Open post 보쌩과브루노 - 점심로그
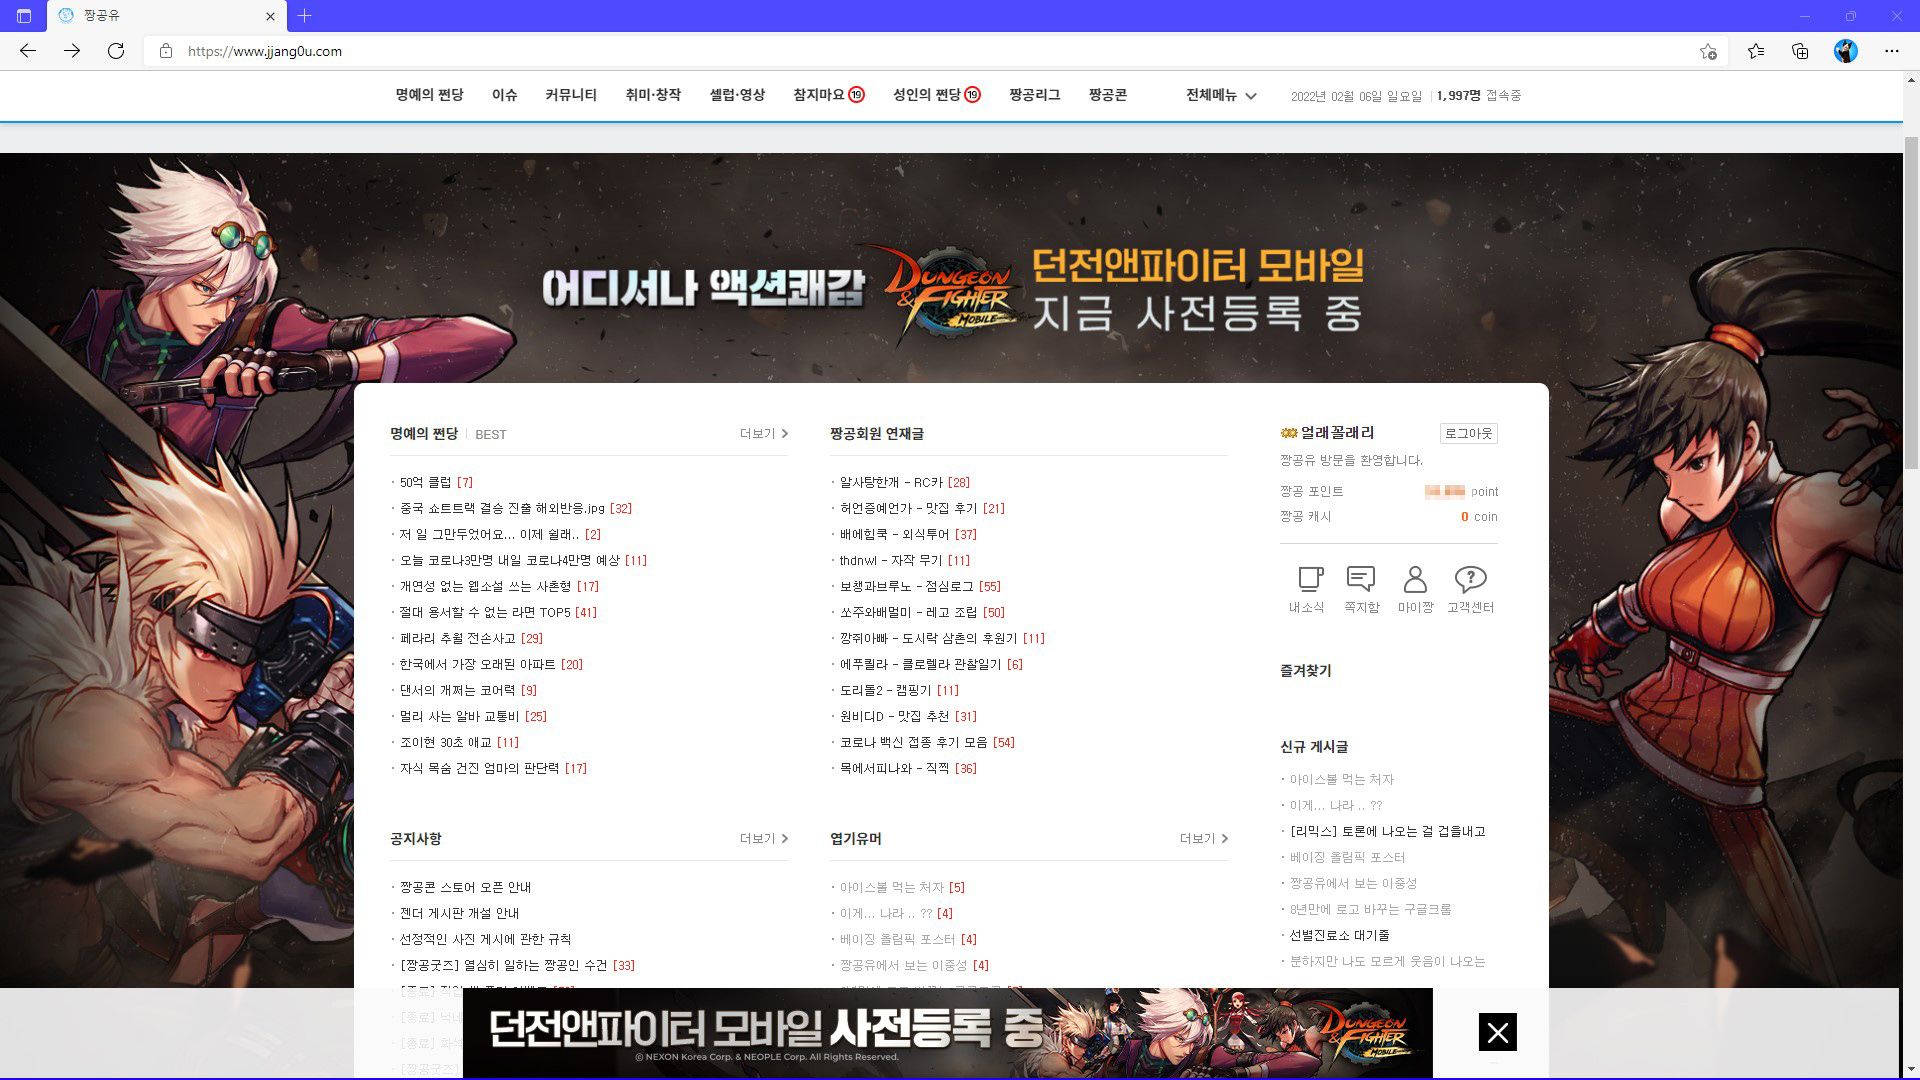This screenshot has height=1080, width=1920. 906,587
